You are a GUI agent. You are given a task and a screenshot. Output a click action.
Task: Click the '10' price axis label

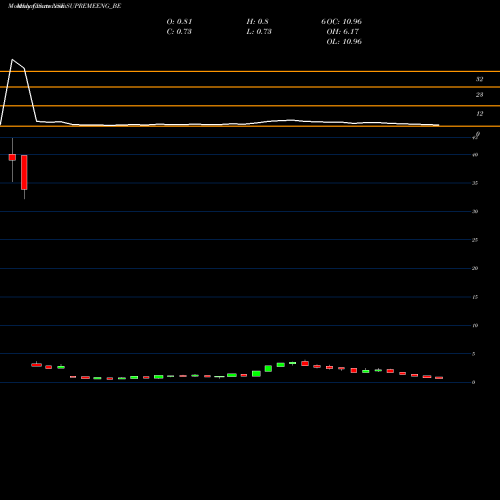[x=475, y=325]
